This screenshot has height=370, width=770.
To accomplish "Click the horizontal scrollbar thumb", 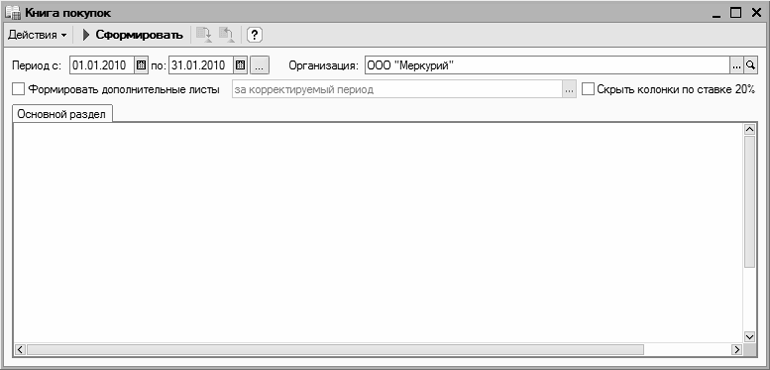I will (335, 350).
